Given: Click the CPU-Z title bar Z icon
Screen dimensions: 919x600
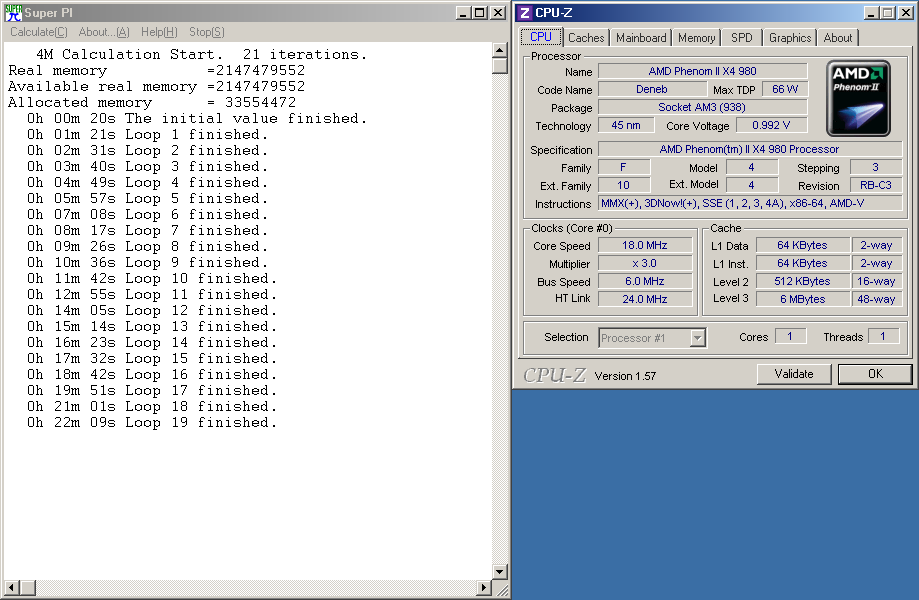Looking at the screenshot, I should pyautogui.click(x=525, y=12).
